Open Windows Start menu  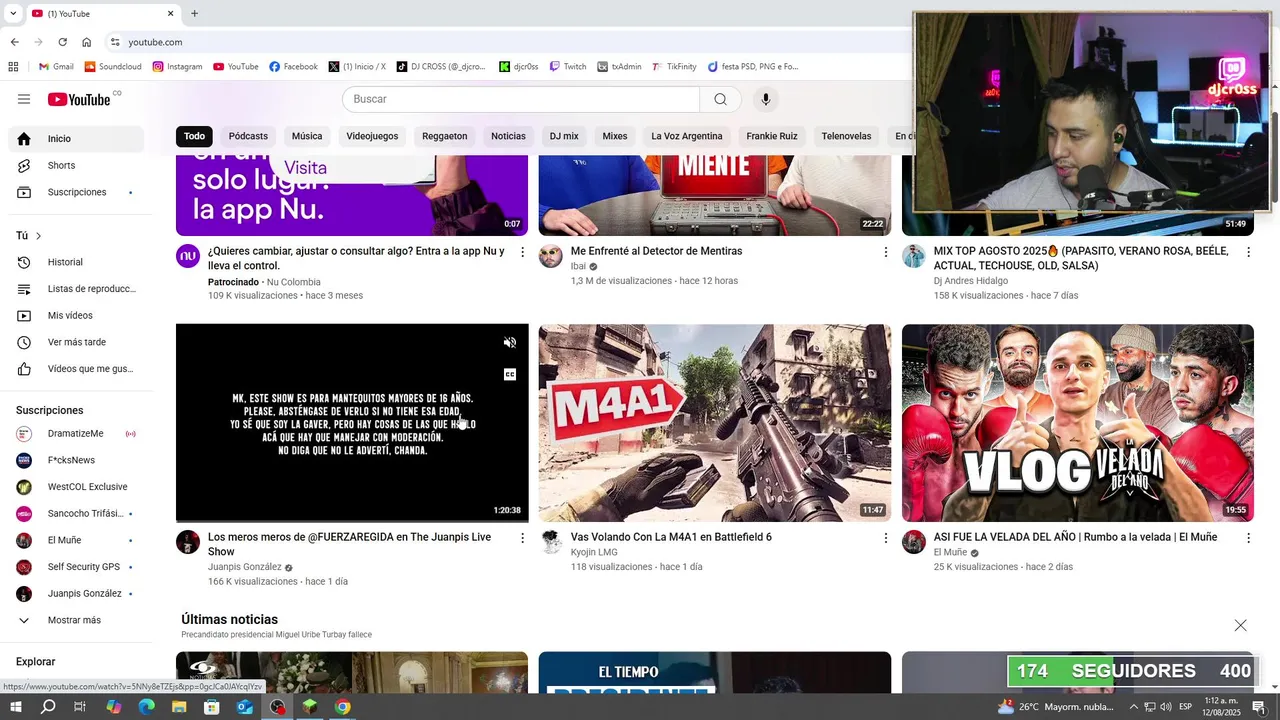pos(16,707)
